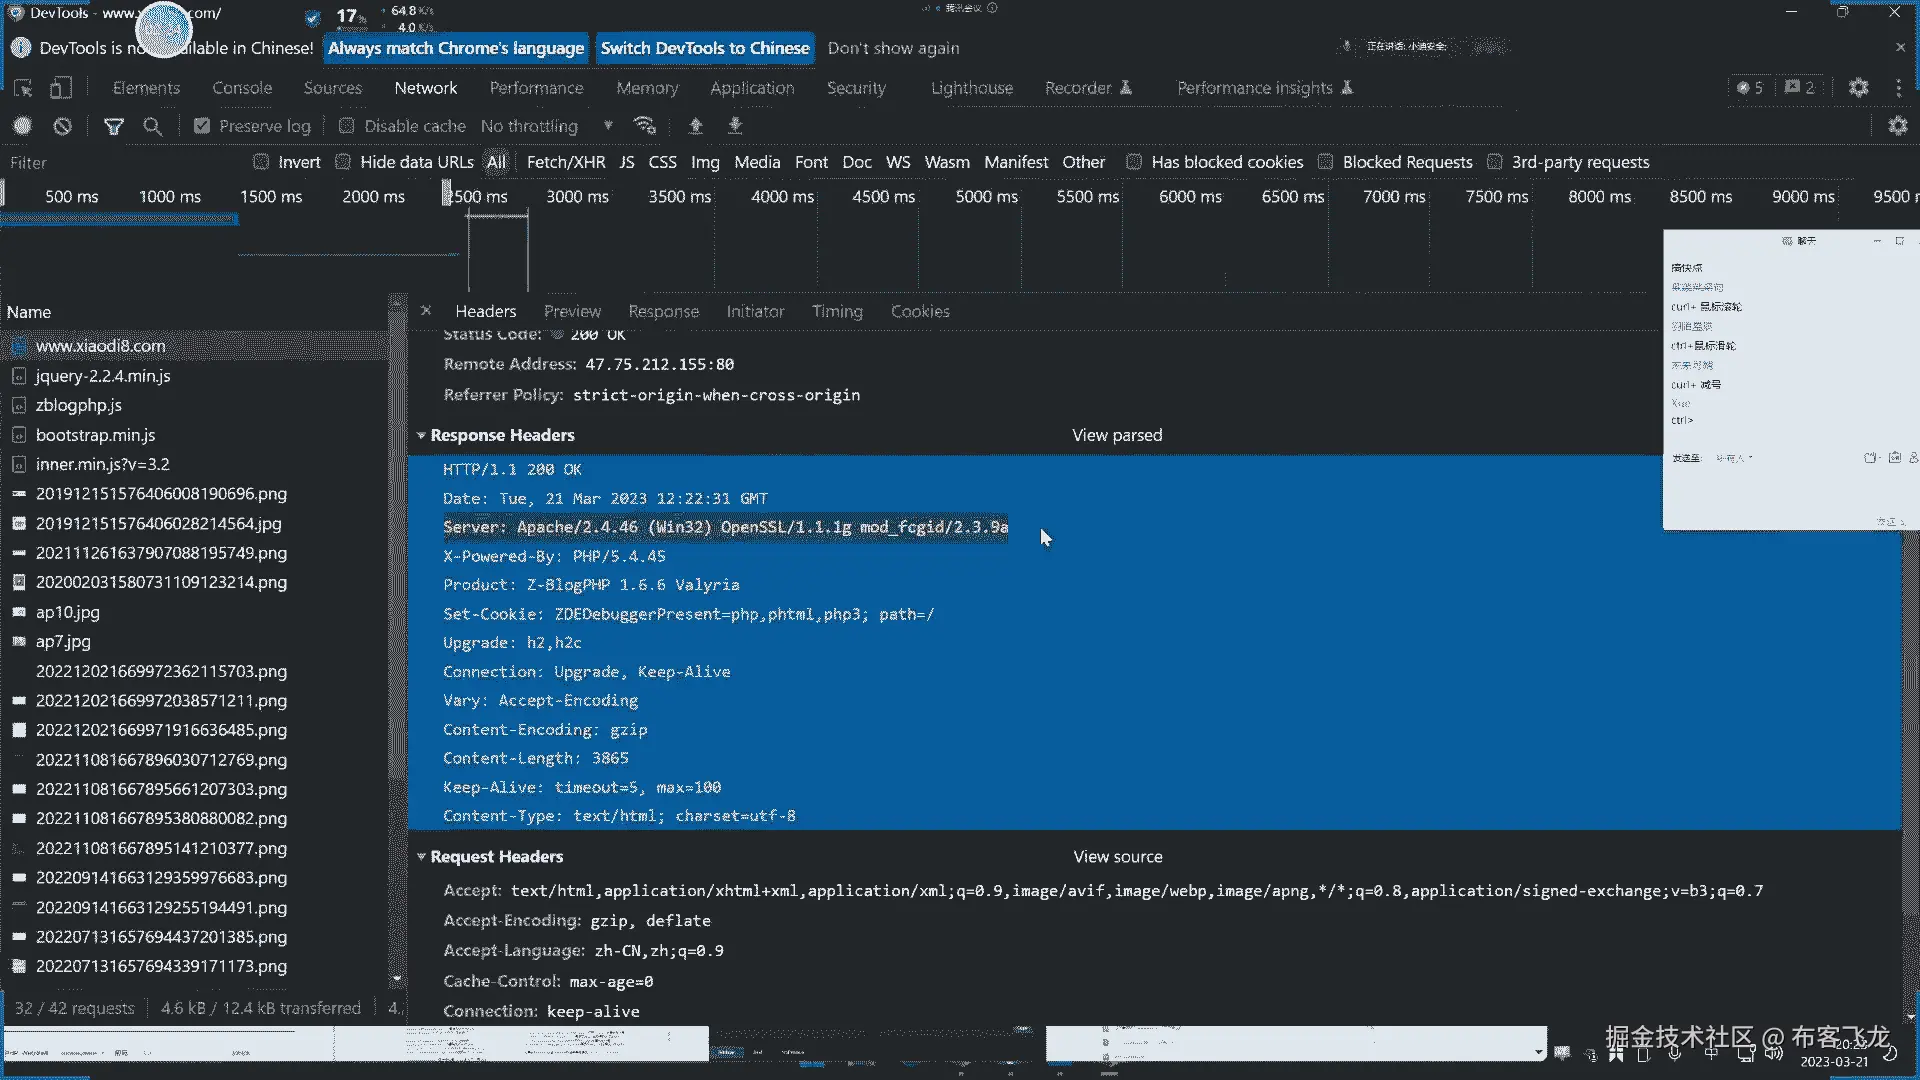The width and height of the screenshot is (1920, 1080).
Task: Toggle the filter funnel icon
Action: click(x=114, y=126)
